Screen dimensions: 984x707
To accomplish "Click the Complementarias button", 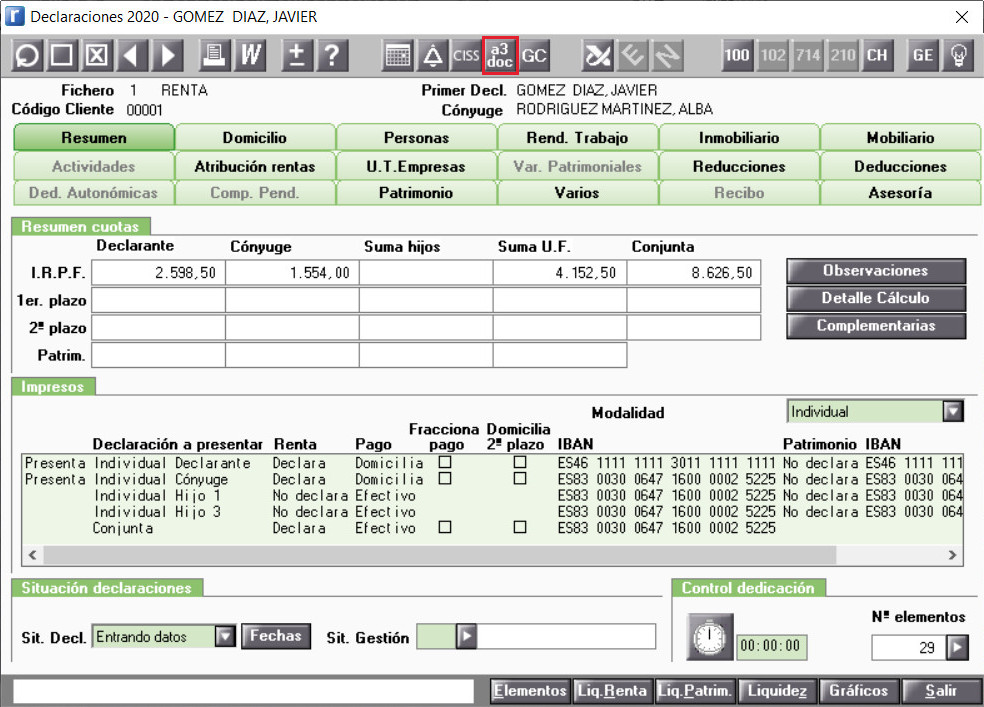I will click(x=876, y=326).
